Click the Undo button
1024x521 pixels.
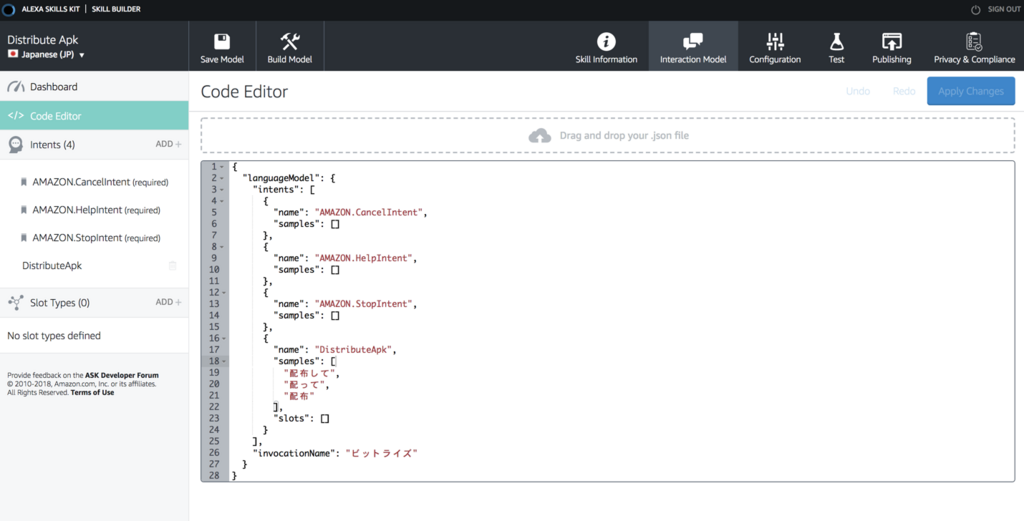coord(857,91)
